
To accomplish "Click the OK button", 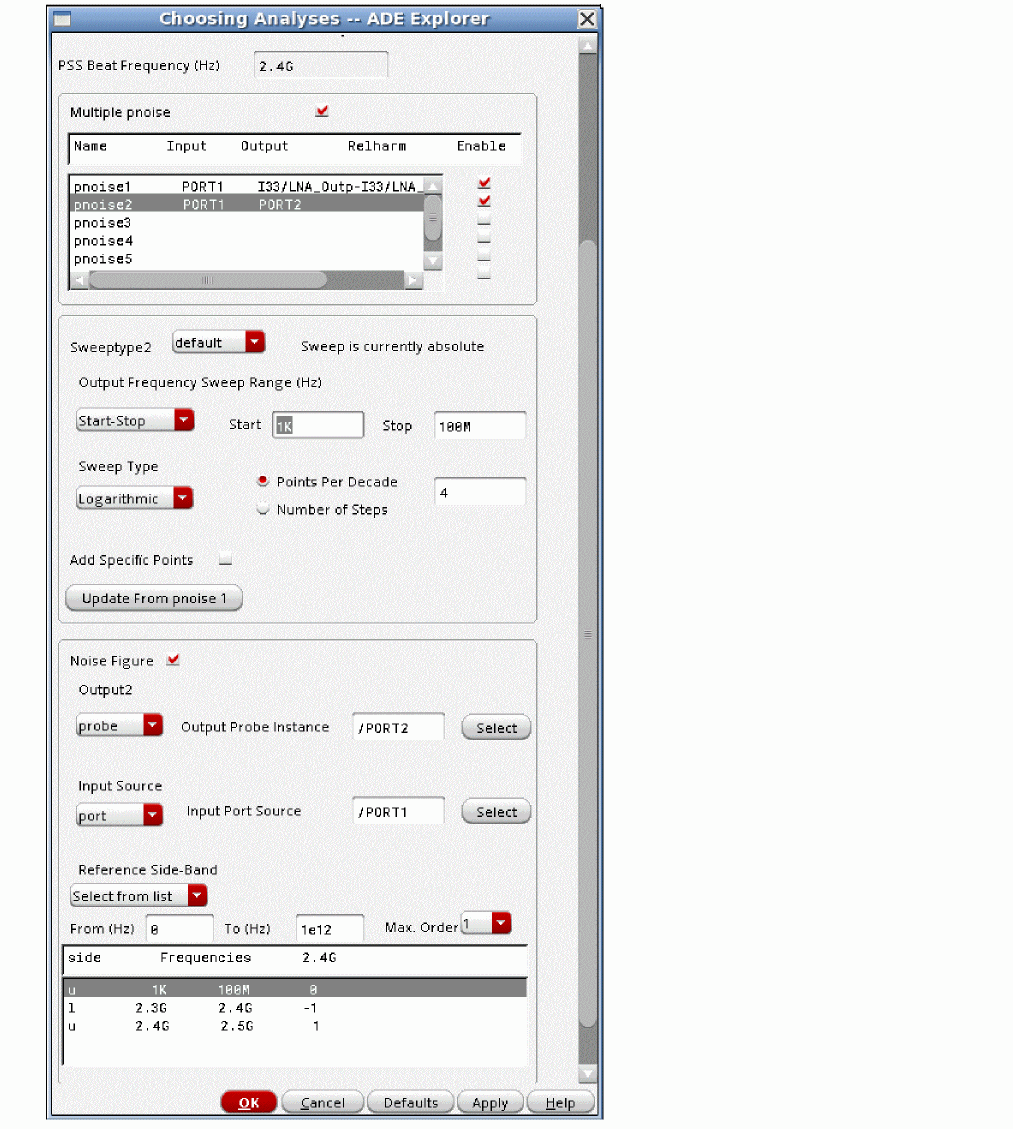I will click(249, 1102).
